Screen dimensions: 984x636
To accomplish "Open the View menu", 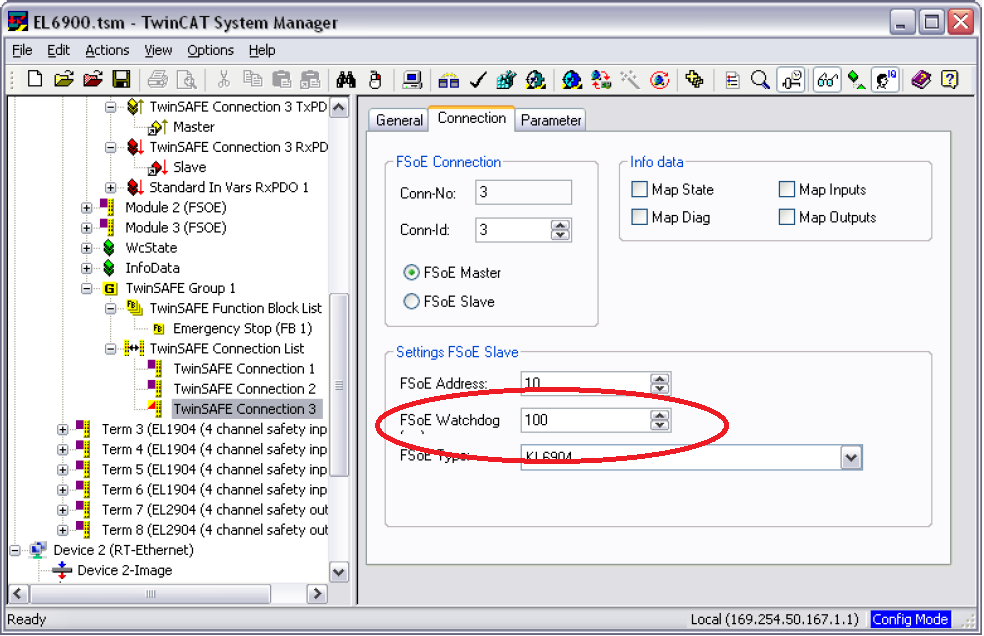I will (158, 50).
